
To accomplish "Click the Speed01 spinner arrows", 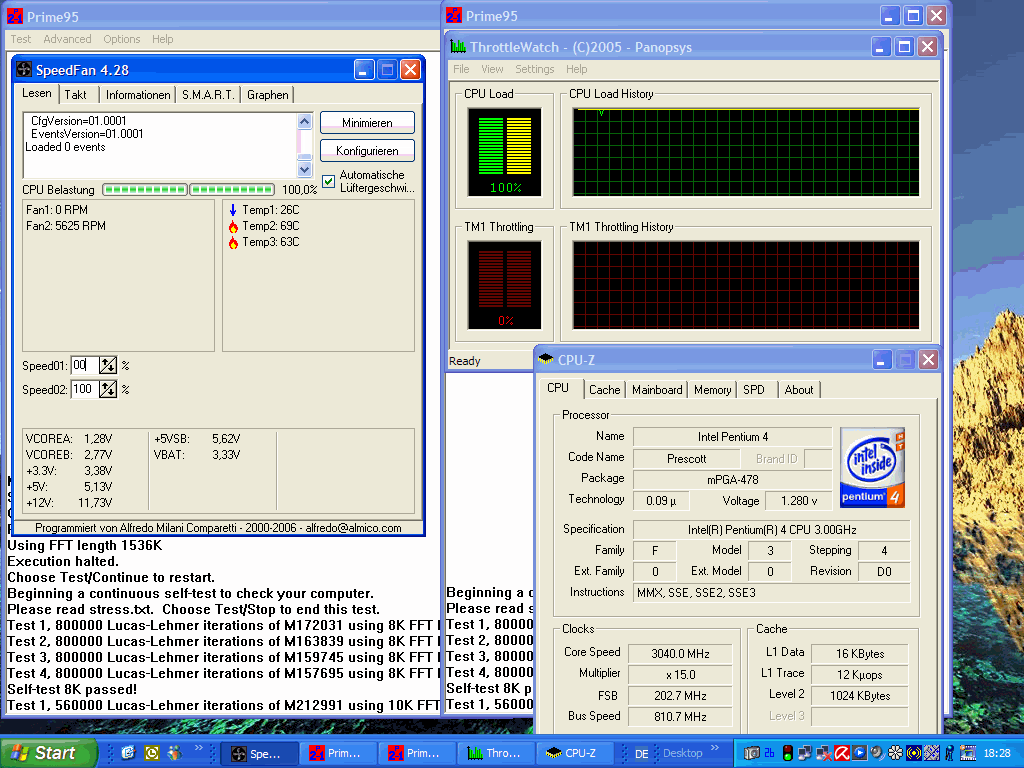I will [x=108, y=365].
